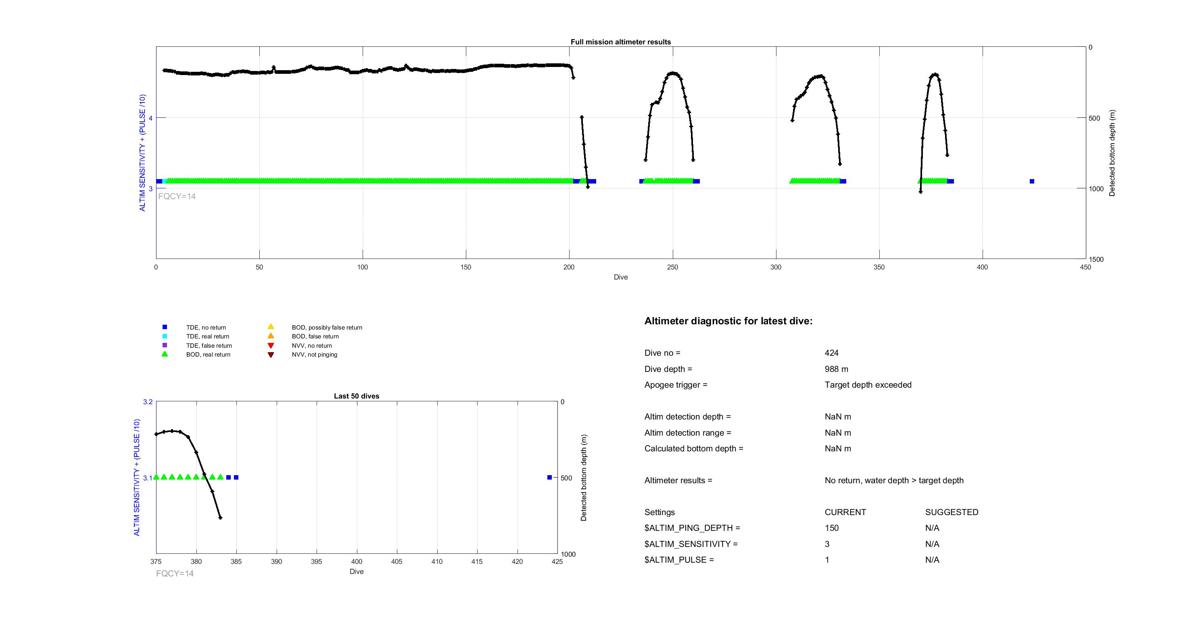Click the 'Dive' x-axis label of full mission plot
Image resolution: width=1200 pixels, height=622 pixels.
621,277
